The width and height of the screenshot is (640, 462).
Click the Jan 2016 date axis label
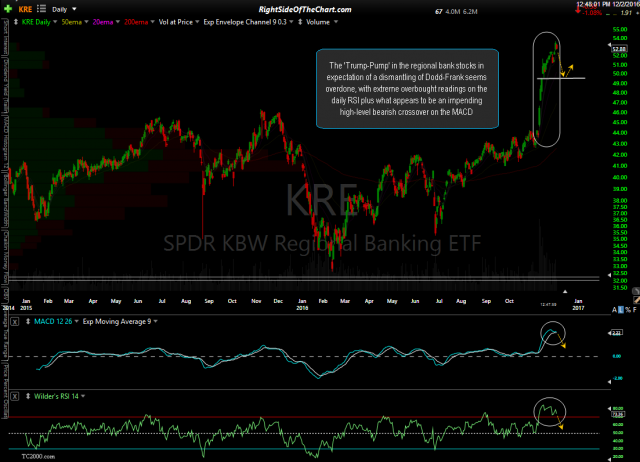(302, 304)
